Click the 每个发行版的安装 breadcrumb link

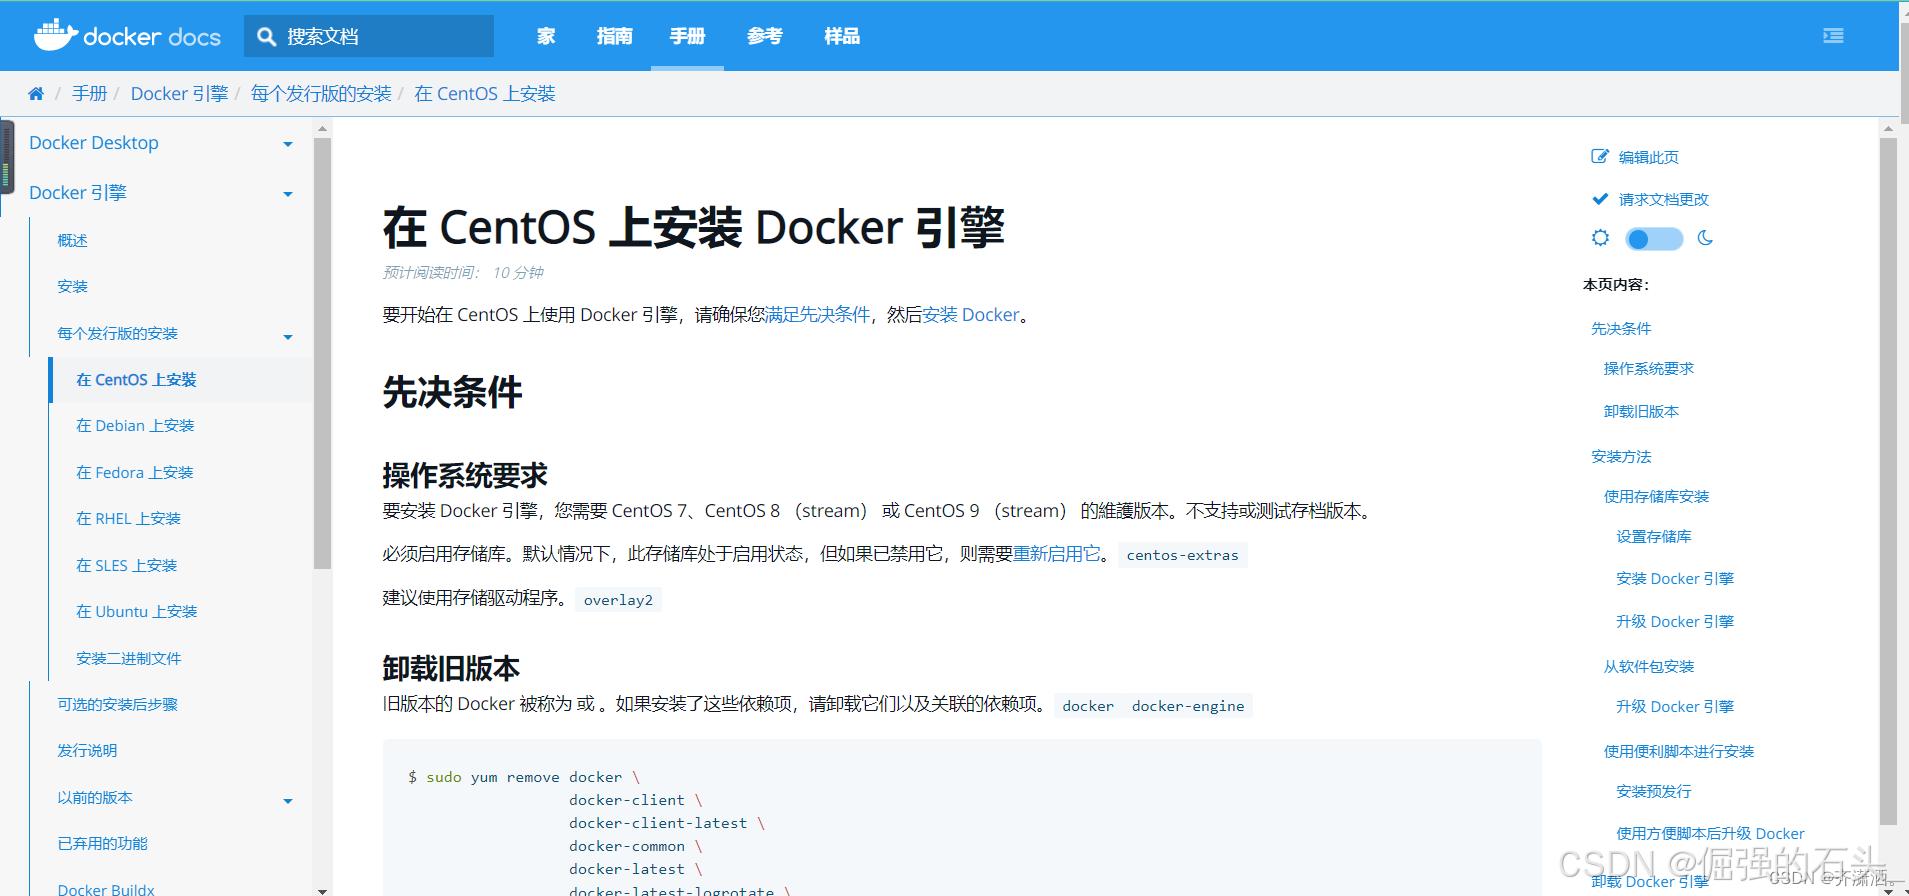(x=321, y=94)
